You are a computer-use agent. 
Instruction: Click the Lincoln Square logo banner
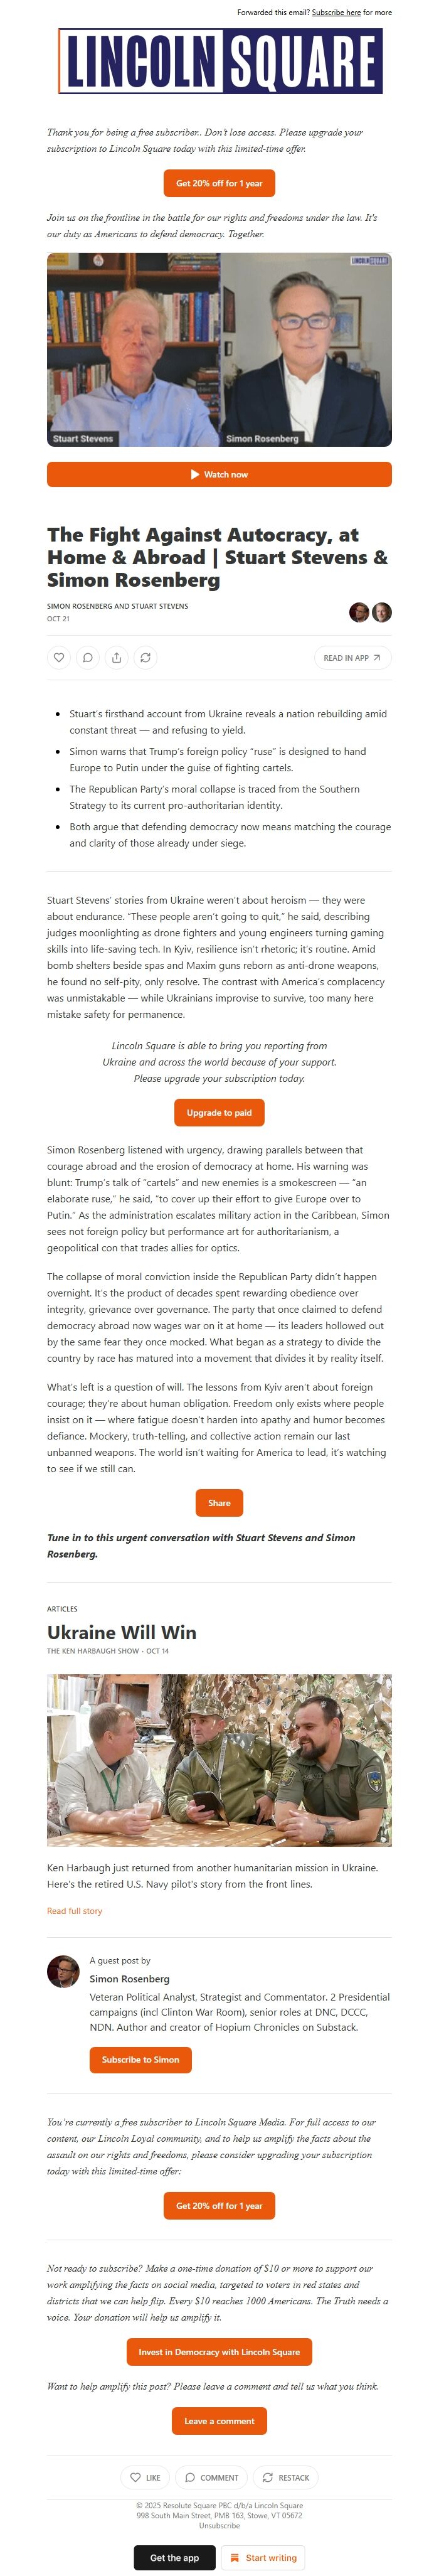[x=219, y=61]
